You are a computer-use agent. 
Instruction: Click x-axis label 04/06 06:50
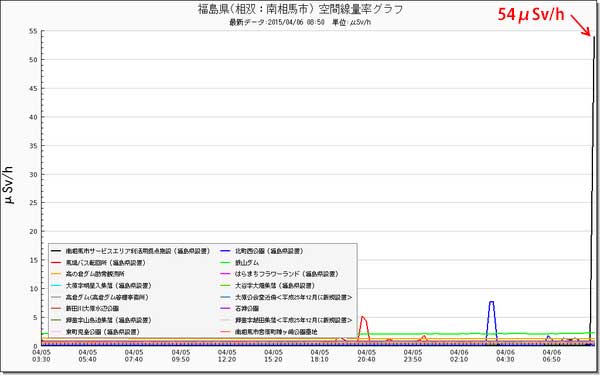(552, 355)
